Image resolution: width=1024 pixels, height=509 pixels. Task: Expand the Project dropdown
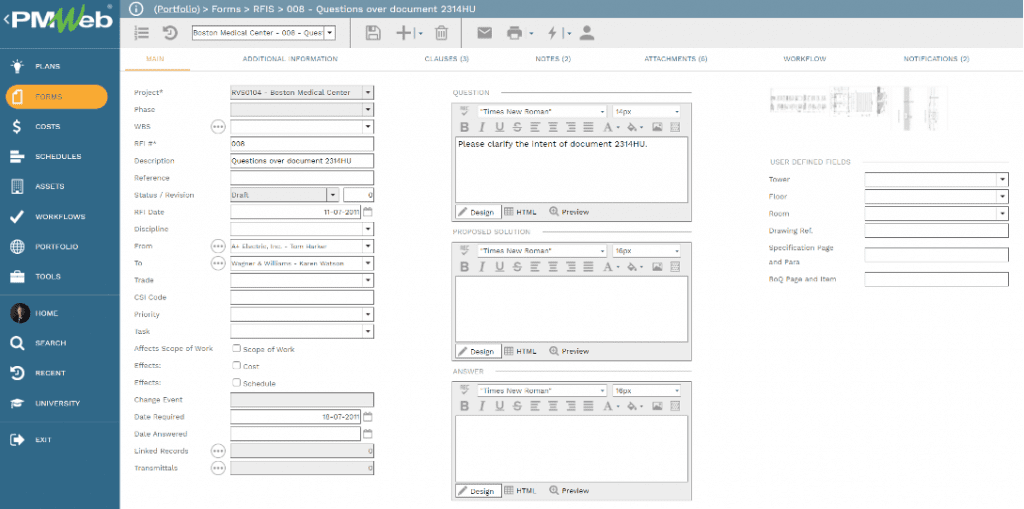(368, 93)
